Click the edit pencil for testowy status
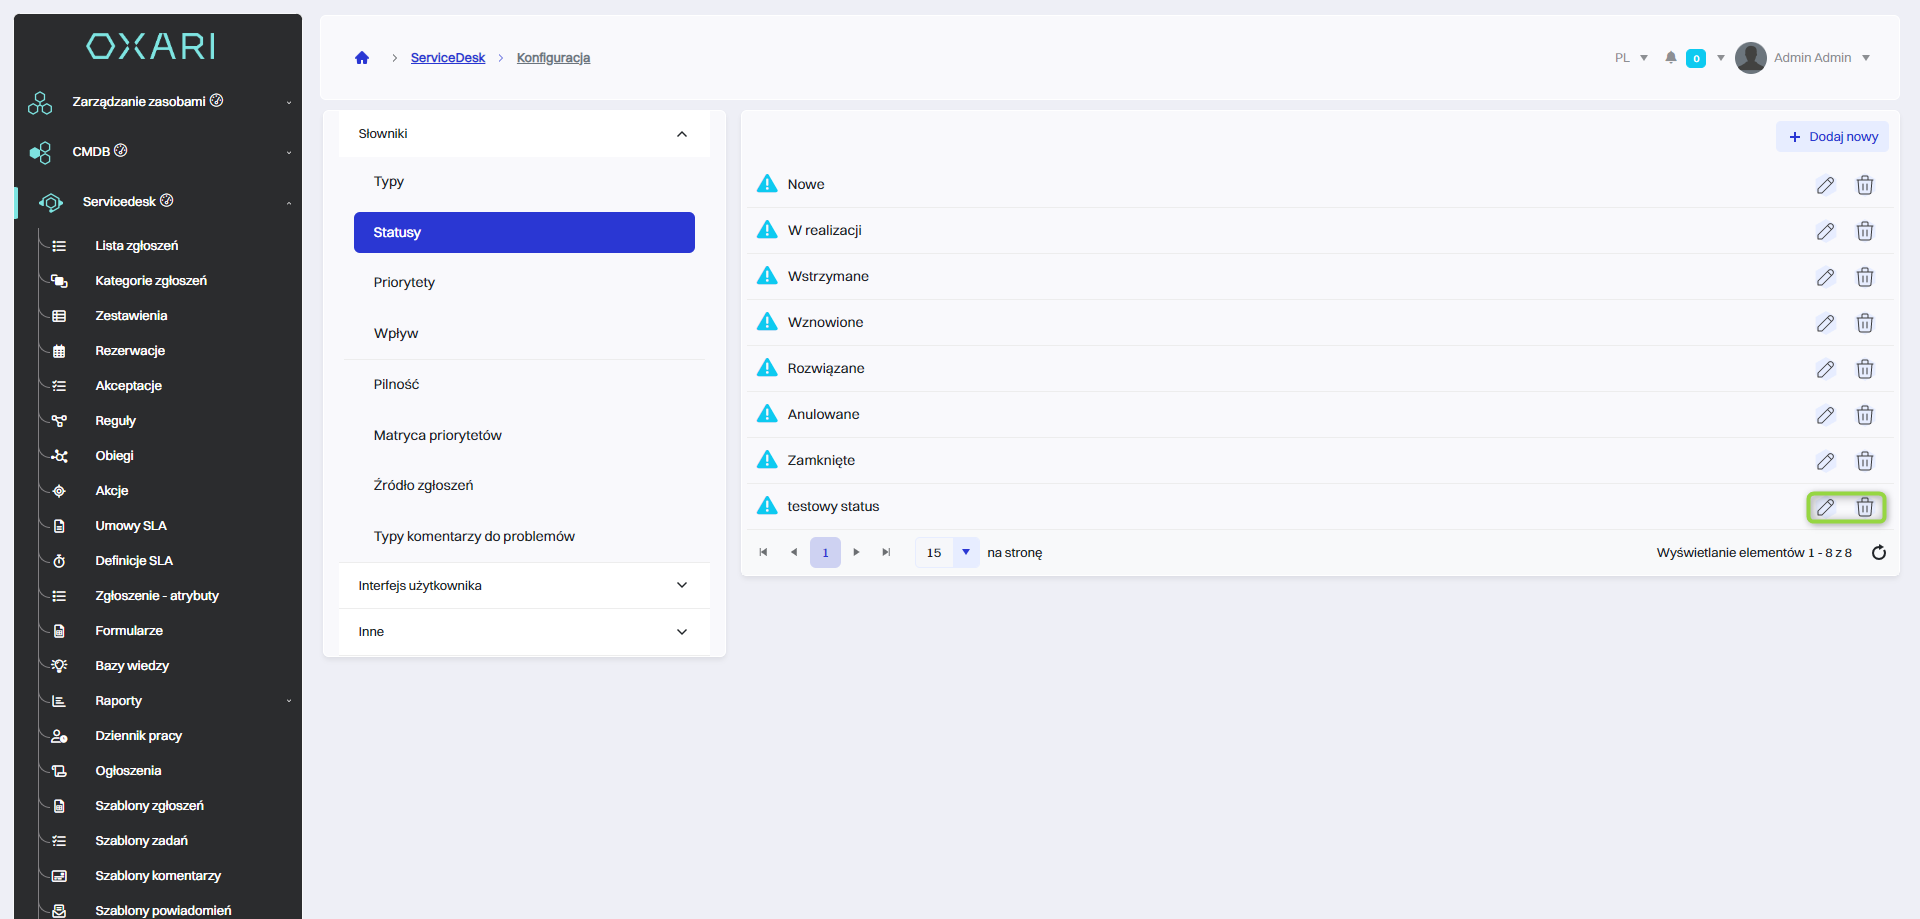Image resolution: width=1920 pixels, height=919 pixels. click(1825, 507)
